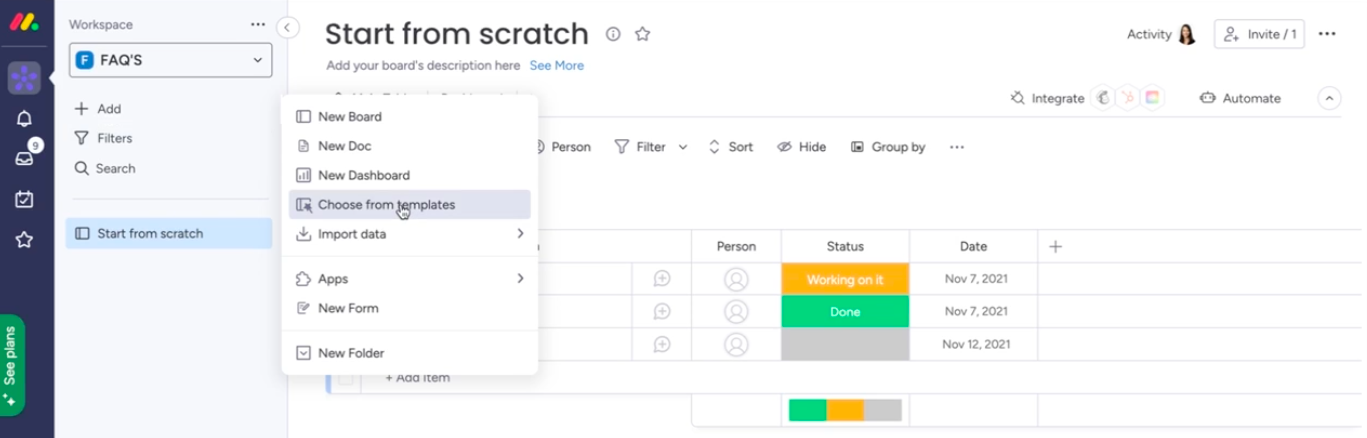This screenshot has width=1367, height=438.
Task: Open My Work calendar-check icon
Action: 24,199
